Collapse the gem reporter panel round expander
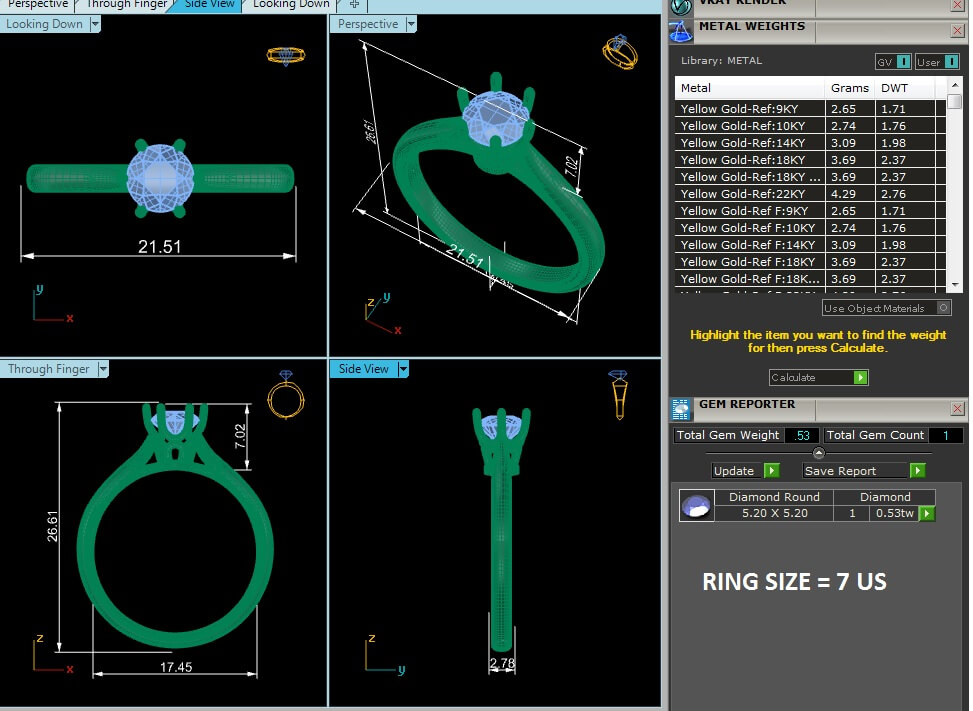The image size is (973, 711). (818, 452)
